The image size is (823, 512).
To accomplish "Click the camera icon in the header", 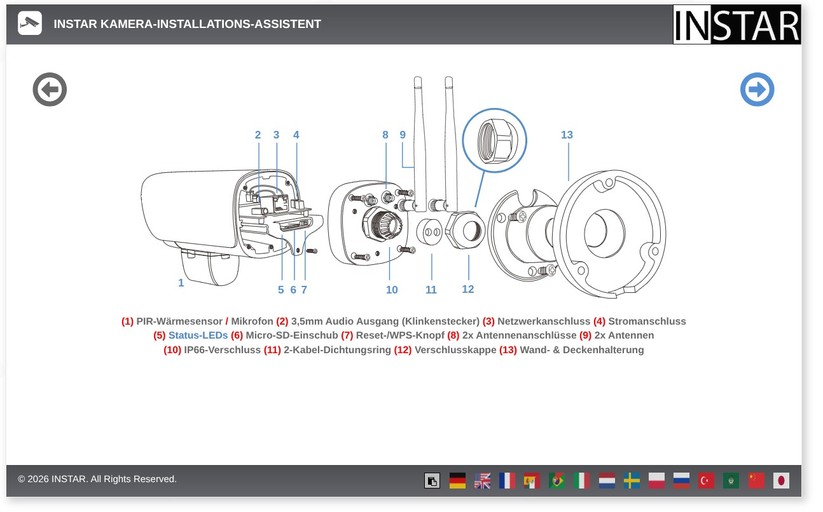I will 30,24.
